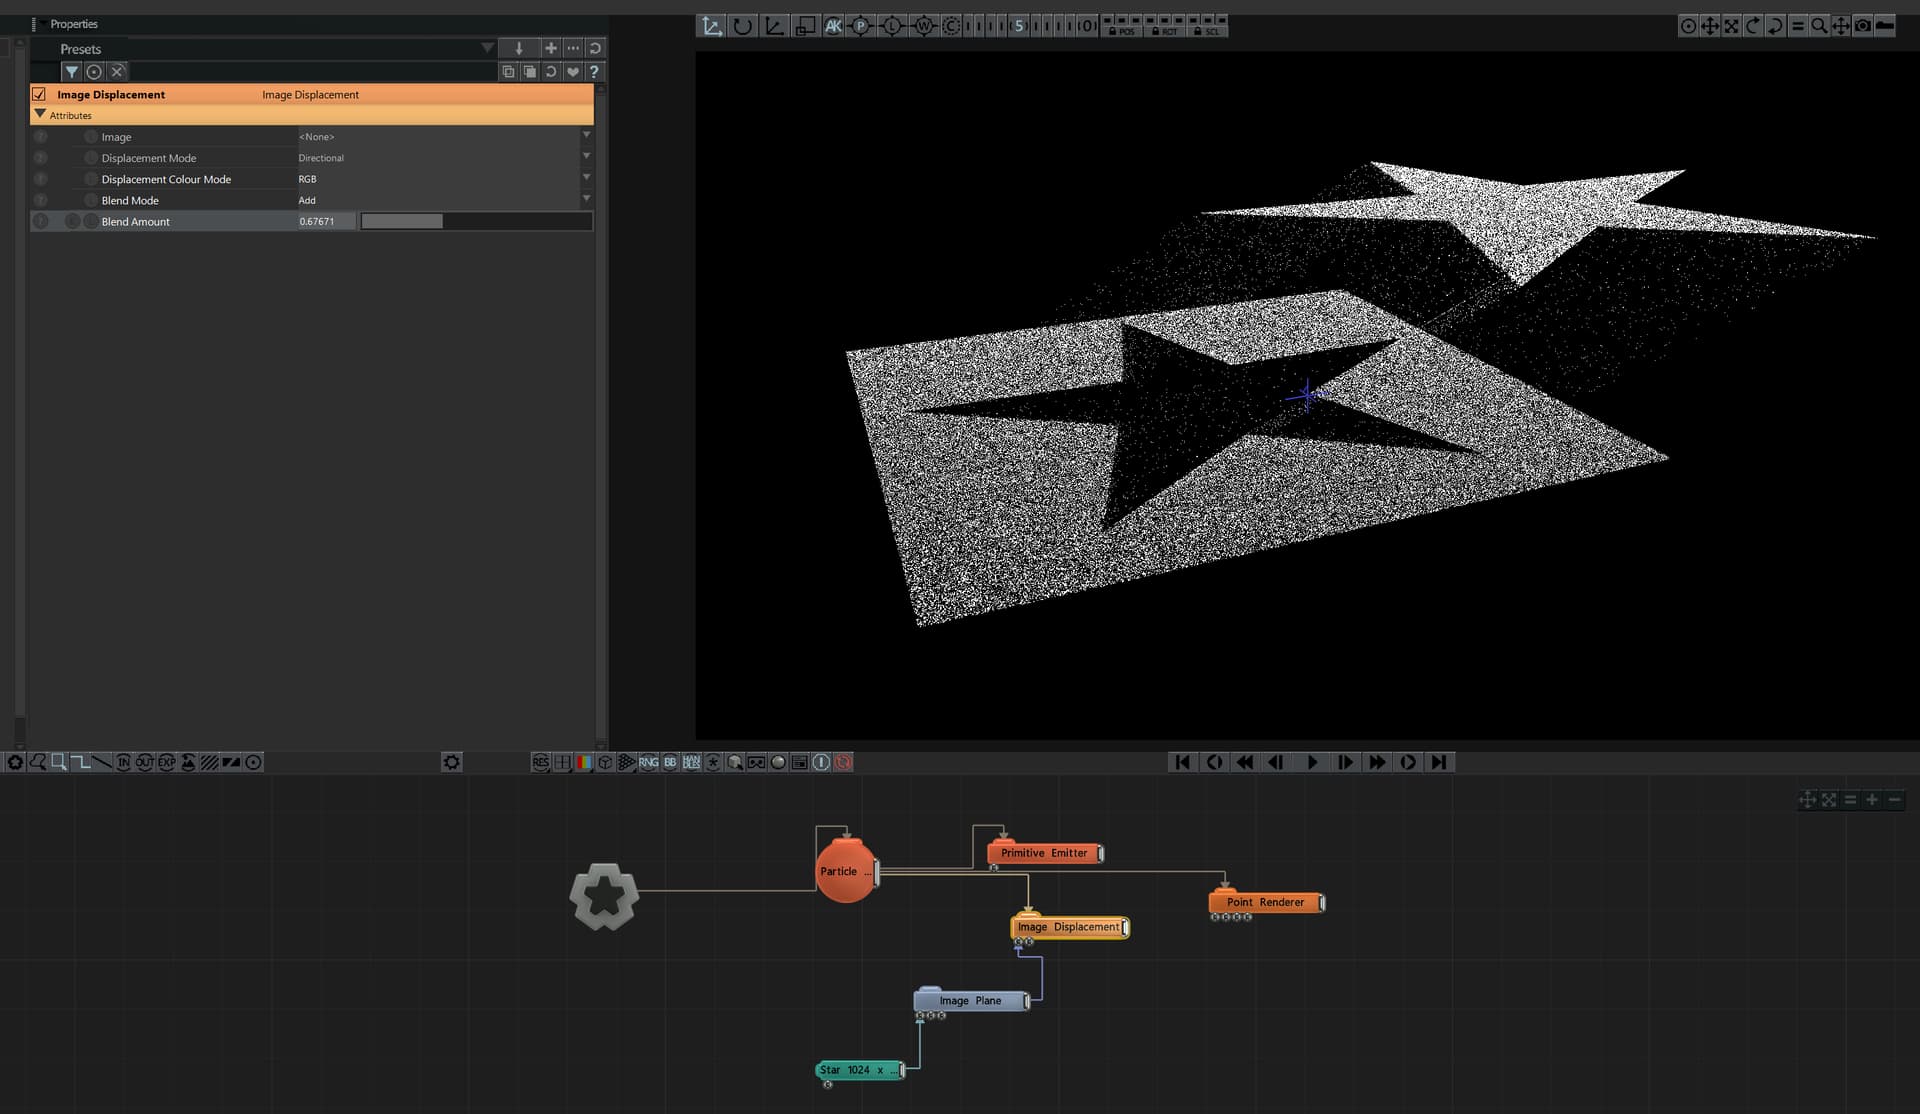This screenshot has width=1920, height=1114.
Task: Toggle the SCL lock button
Action: [1207, 32]
